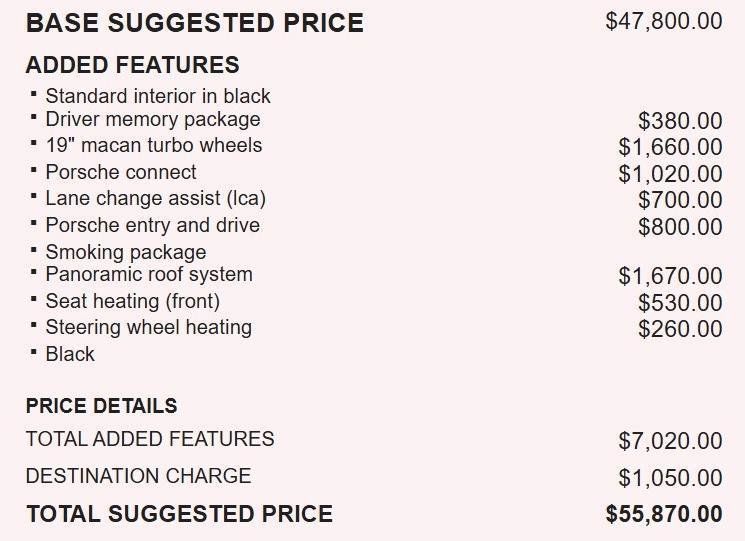Select the Driver memory package feature
The height and width of the screenshot is (541, 745).
point(152,119)
